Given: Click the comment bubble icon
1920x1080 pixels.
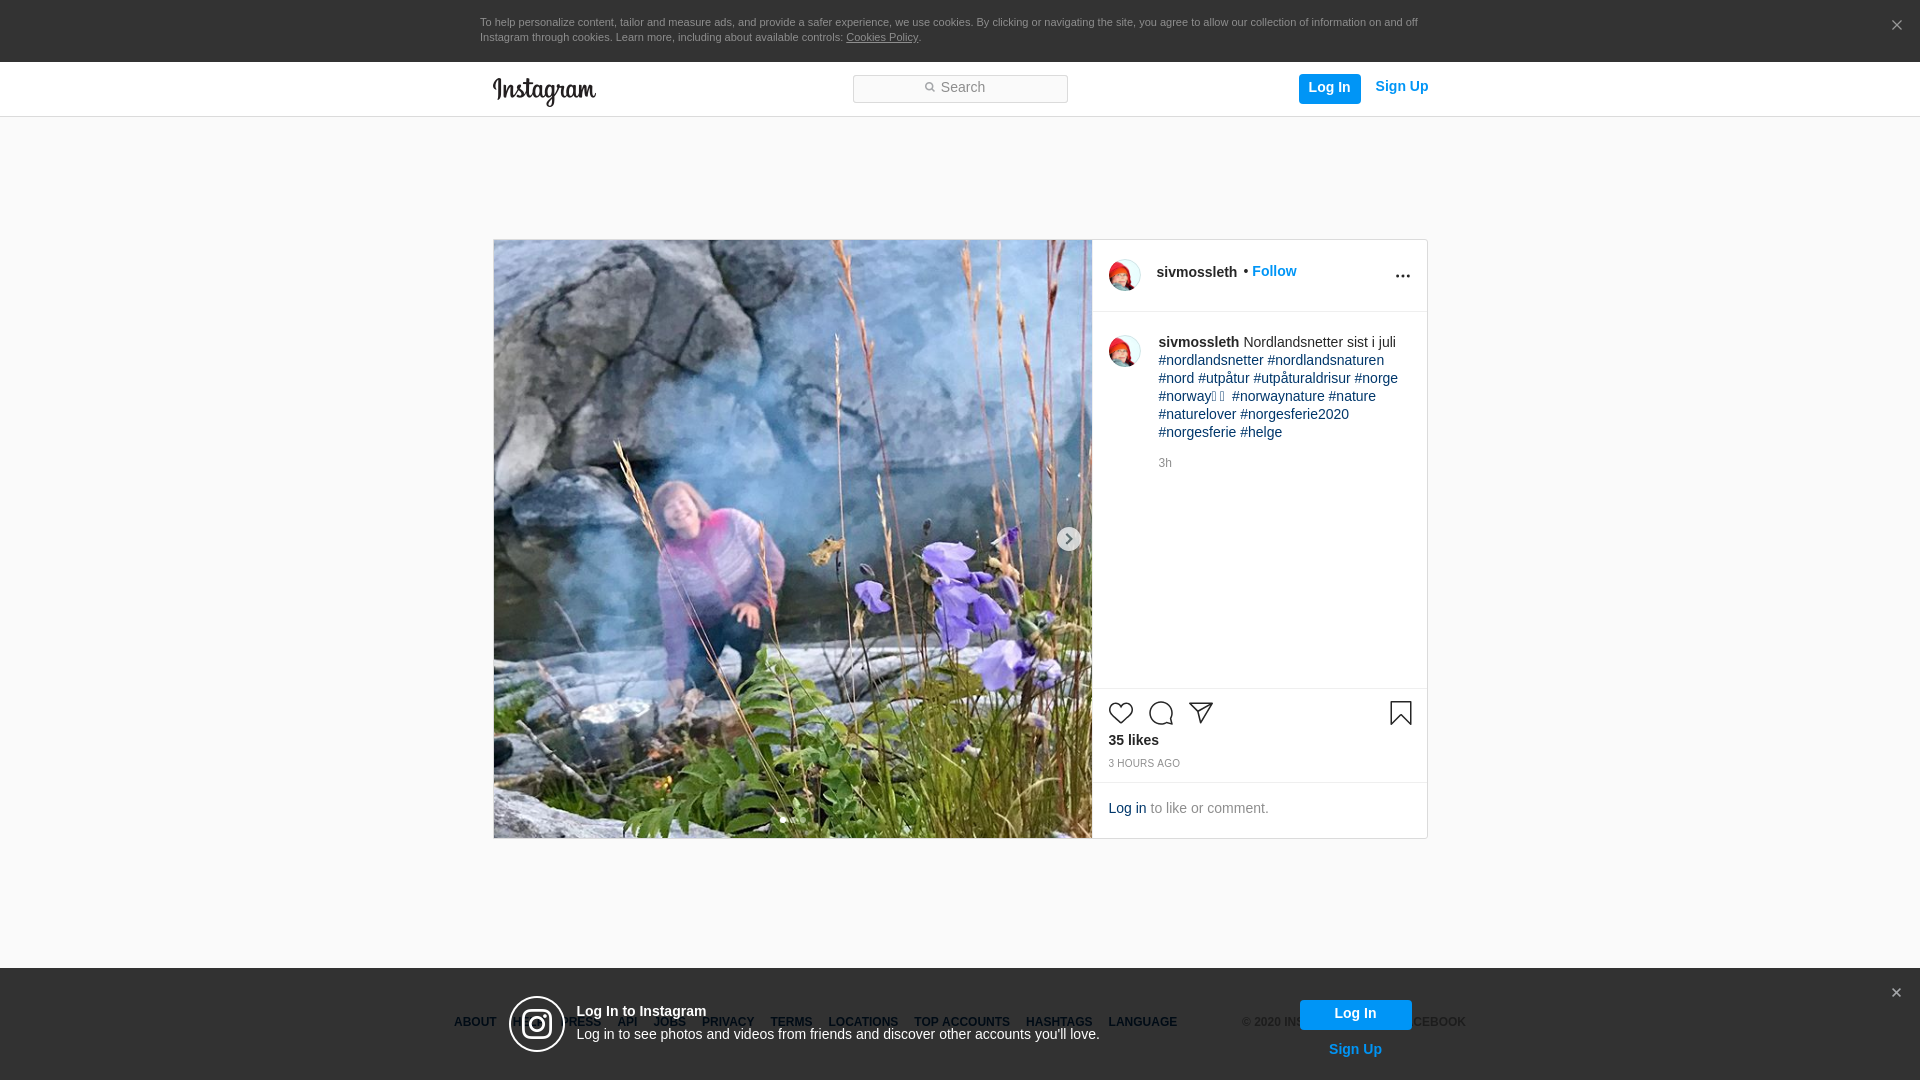Looking at the screenshot, I should [x=1160, y=713].
